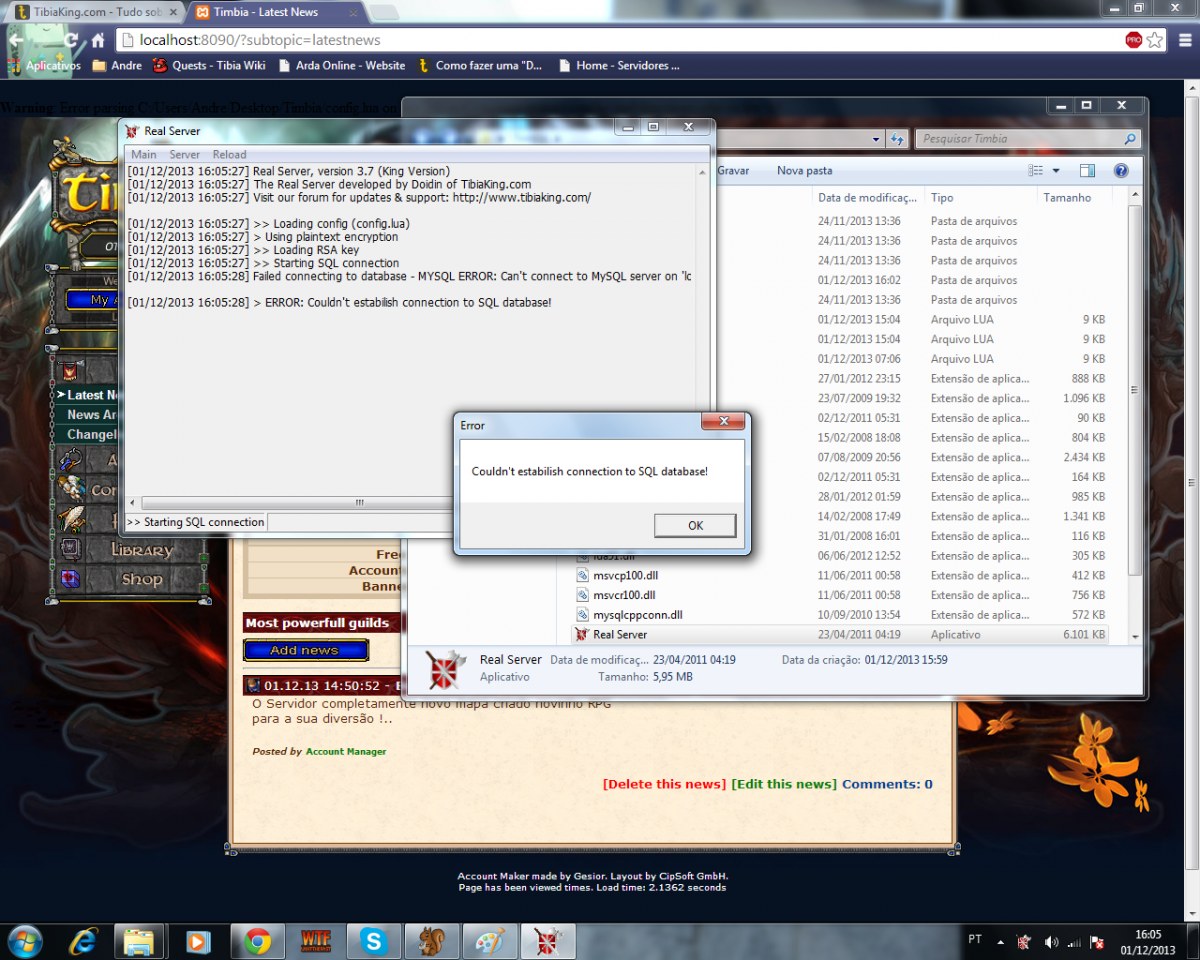Click the Explorer scroll-down arrow
This screenshot has height=960, width=1200.
click(x=1135, y=636)
